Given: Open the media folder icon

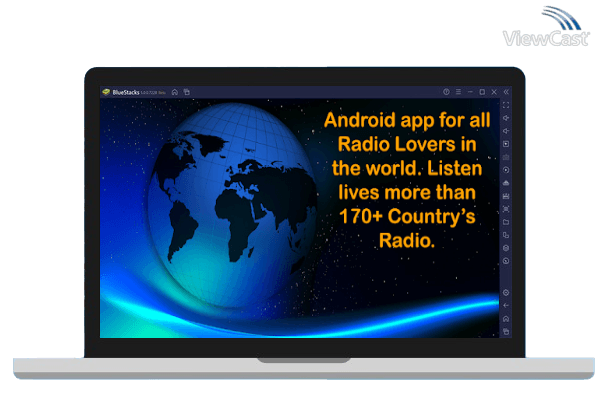Looking at the screenshot, I should pyautogui.click(x=506, y=222).
